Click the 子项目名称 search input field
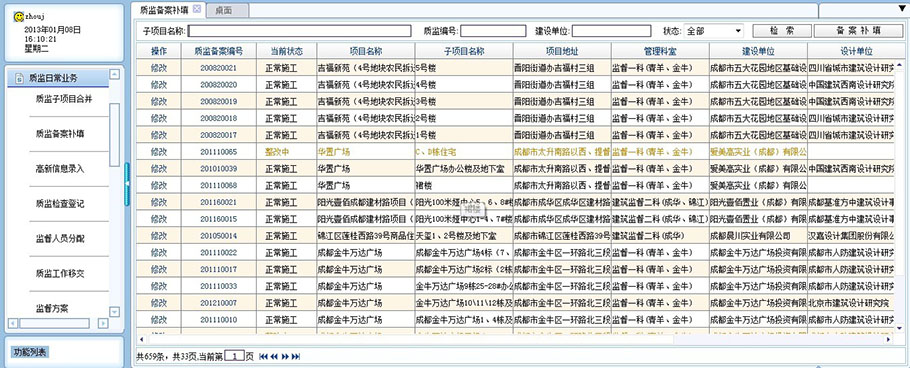The height and width of the screenshot is (368, 910). (299, 31)
